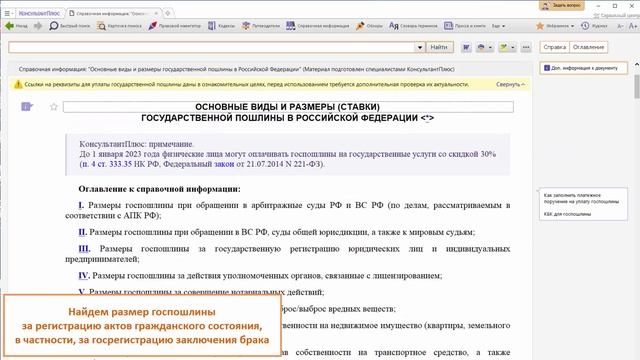Jump to section I of contents
This screenshot has height=360, width=640.
81,205
